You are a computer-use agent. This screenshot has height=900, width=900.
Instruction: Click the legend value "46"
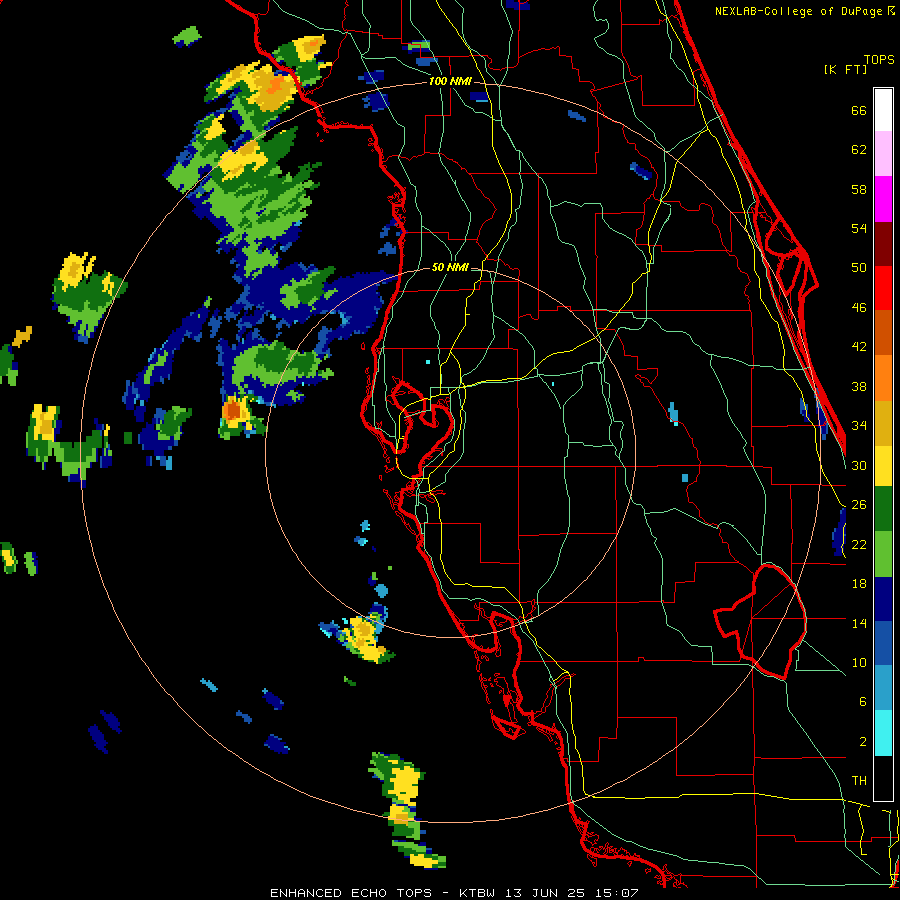(x=859, y=308)
